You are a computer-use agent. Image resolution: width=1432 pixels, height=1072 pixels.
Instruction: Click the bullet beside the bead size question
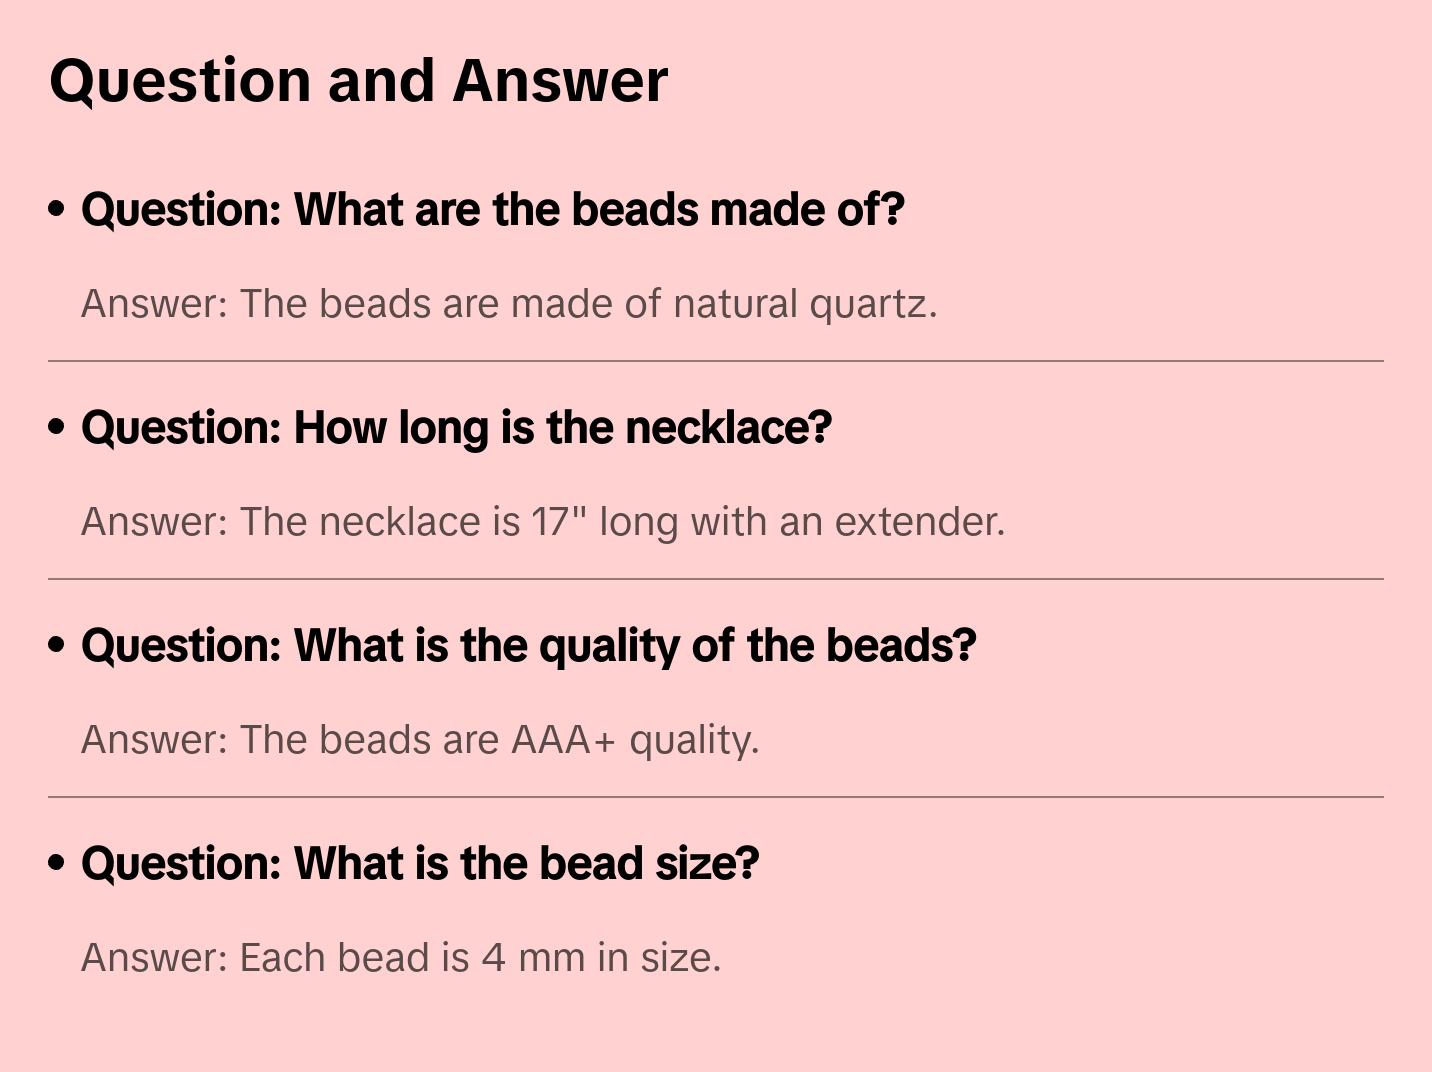(x=57, y=863)
